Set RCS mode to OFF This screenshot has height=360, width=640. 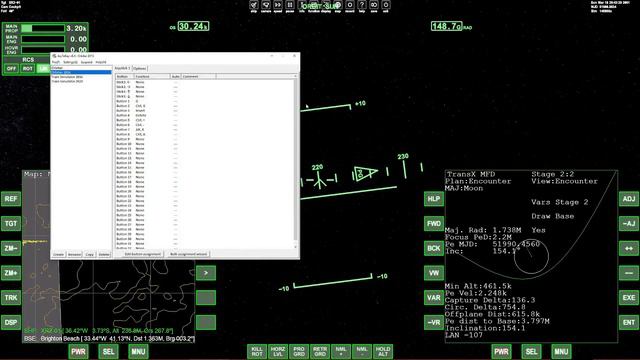11,69
